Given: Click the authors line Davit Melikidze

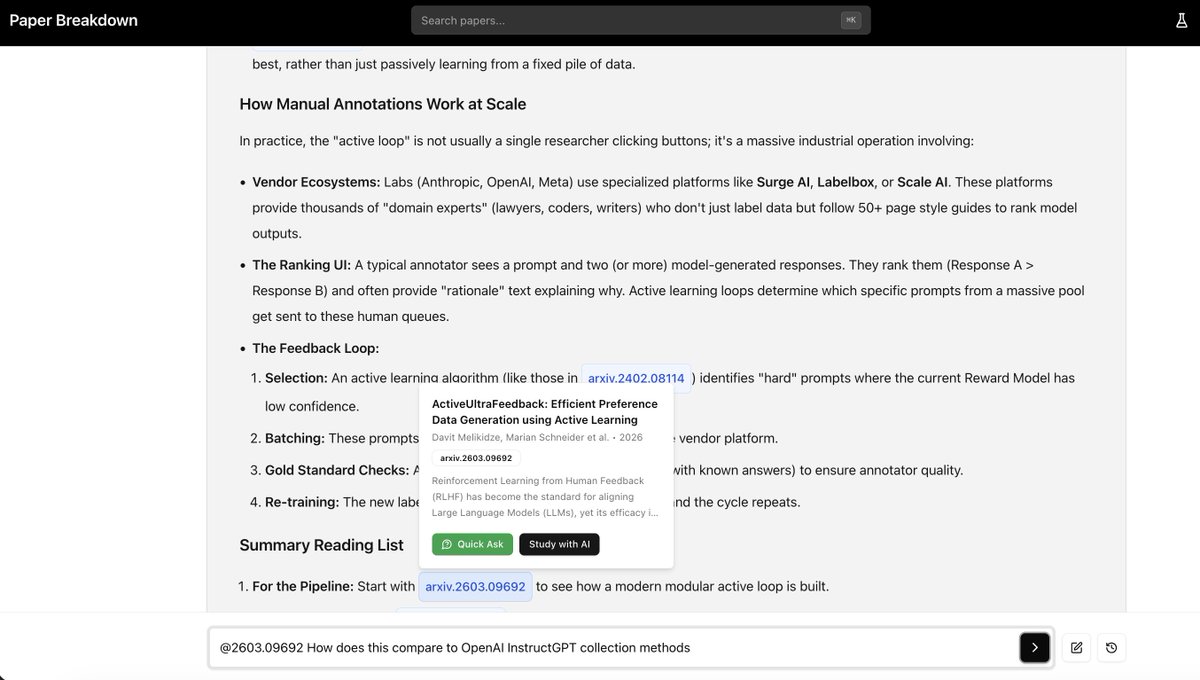Looking at the screenshot, I should (537, 438).
